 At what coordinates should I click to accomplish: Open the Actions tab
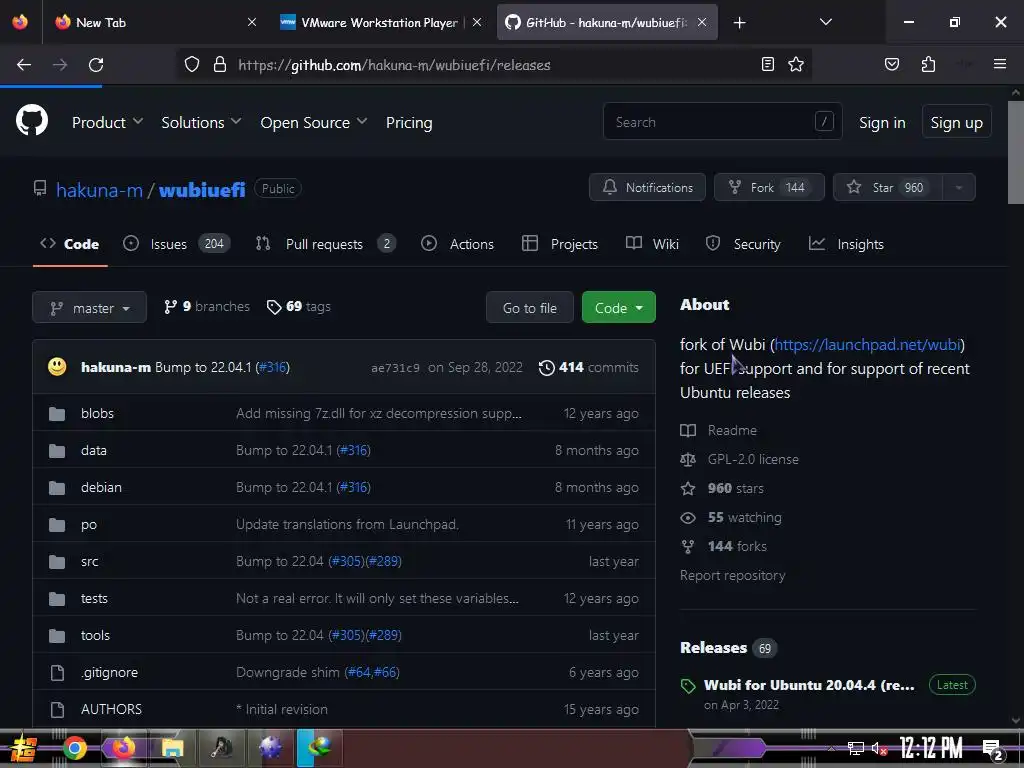(457, 244)
